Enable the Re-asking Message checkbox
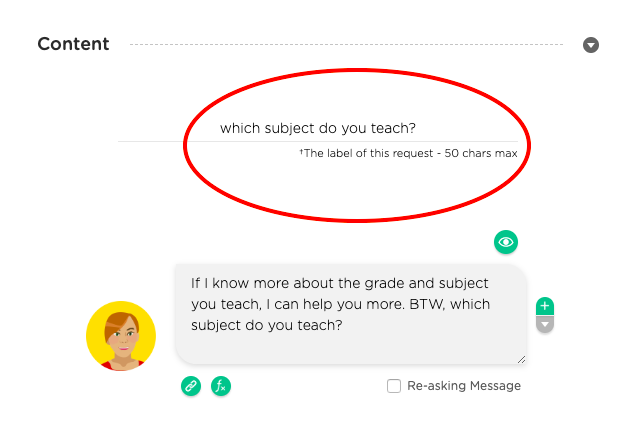Viewport: 628px width, 441px height. 394,386
